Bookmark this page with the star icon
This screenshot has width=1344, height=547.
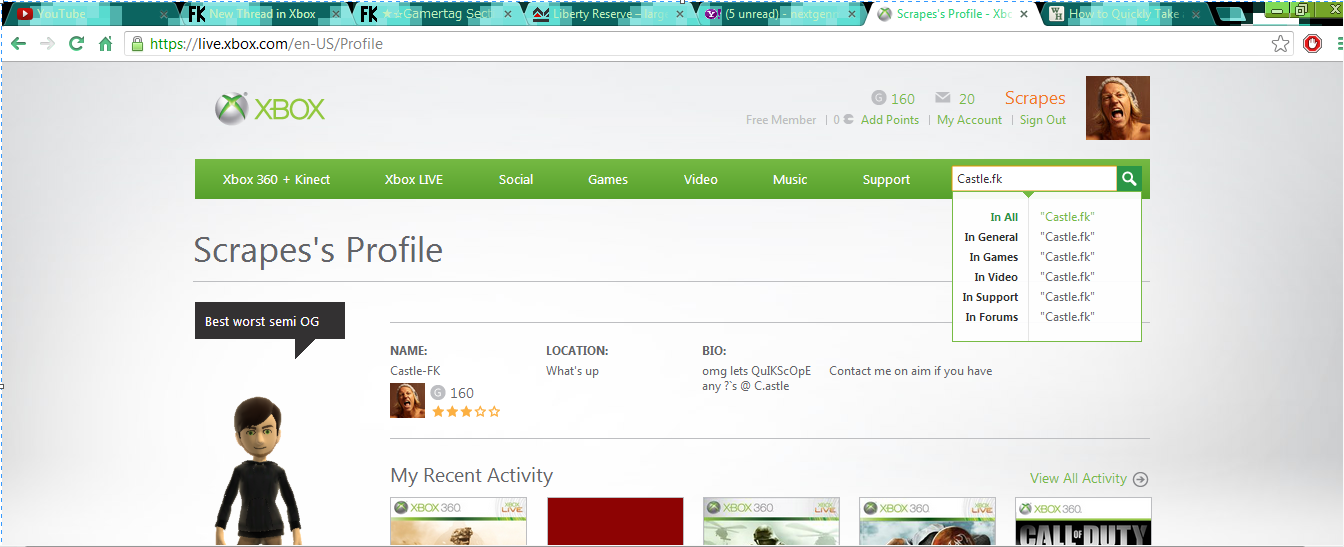pos(1280,44)
